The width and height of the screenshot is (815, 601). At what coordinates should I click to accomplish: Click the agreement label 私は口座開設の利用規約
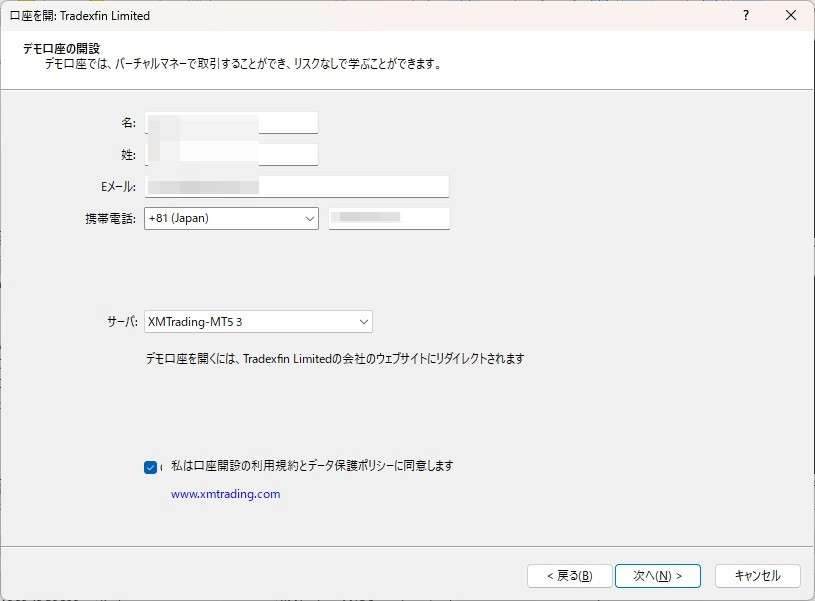point(312,466)
